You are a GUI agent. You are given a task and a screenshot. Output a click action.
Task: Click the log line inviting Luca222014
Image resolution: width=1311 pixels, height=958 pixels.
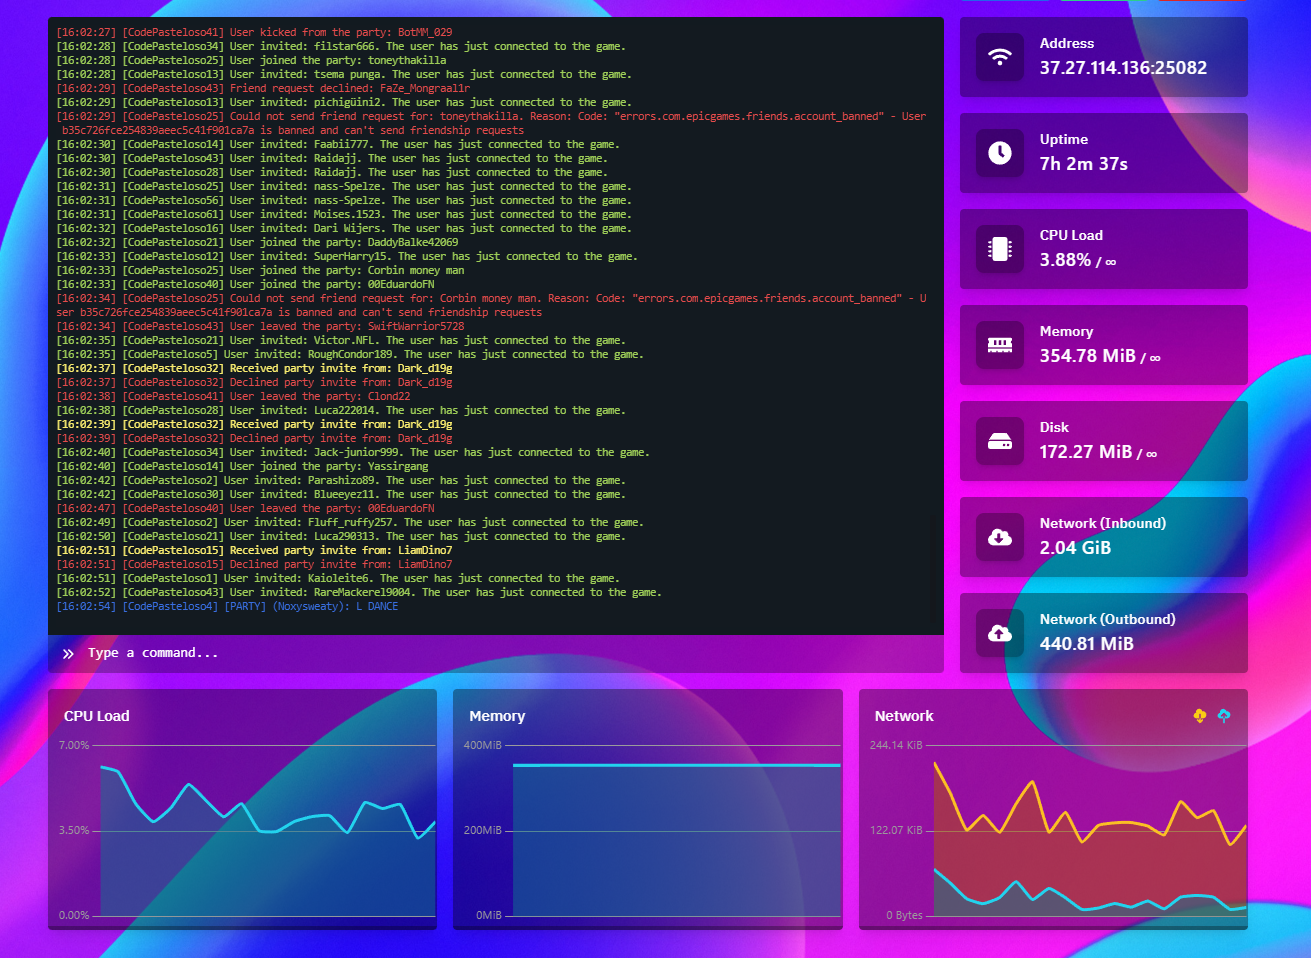point(341,410)
